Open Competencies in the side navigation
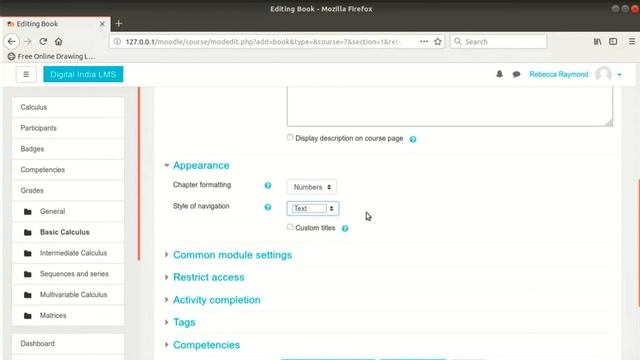The width and height of the screenshot is (640, 360). tap(68, 170)
